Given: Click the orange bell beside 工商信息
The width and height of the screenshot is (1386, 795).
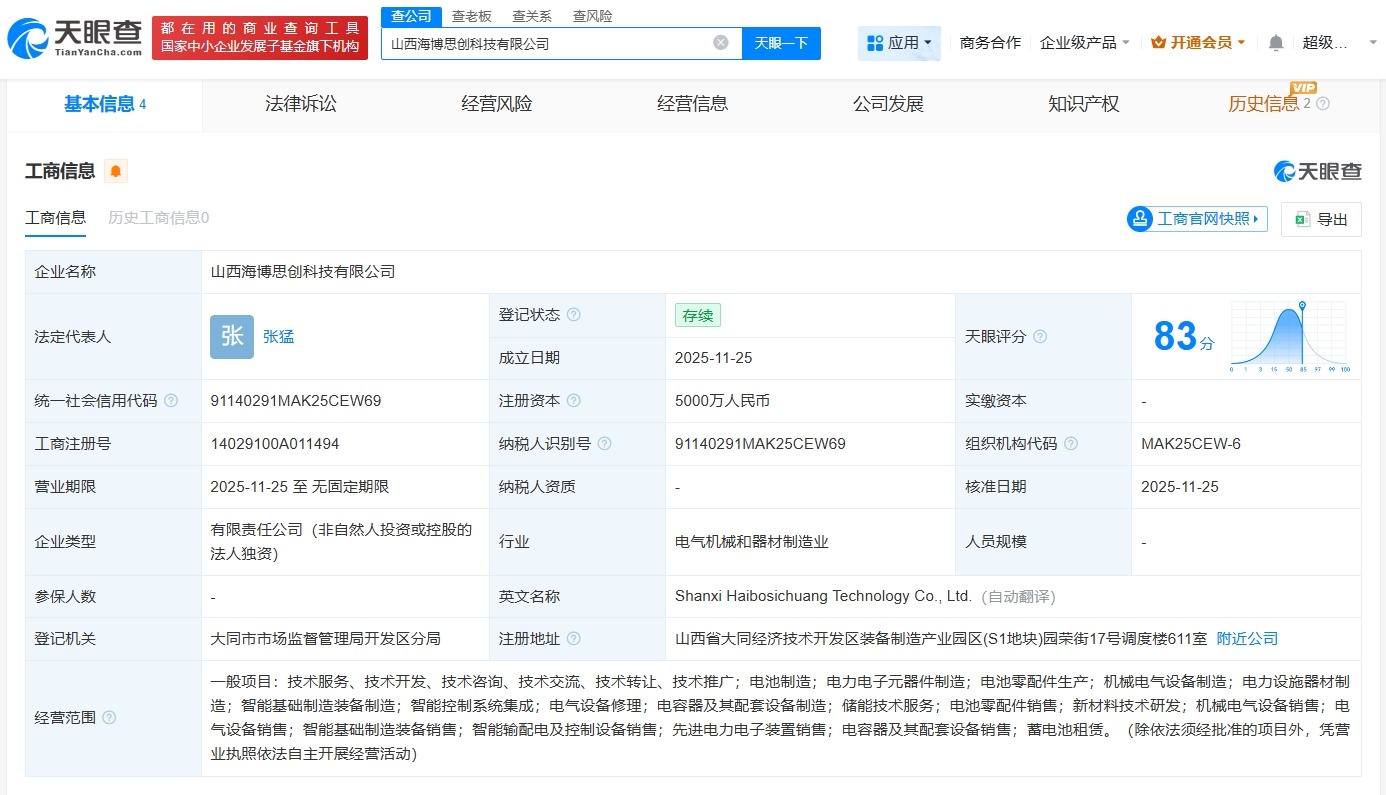Looking at the screenshot, I should 115,171.
